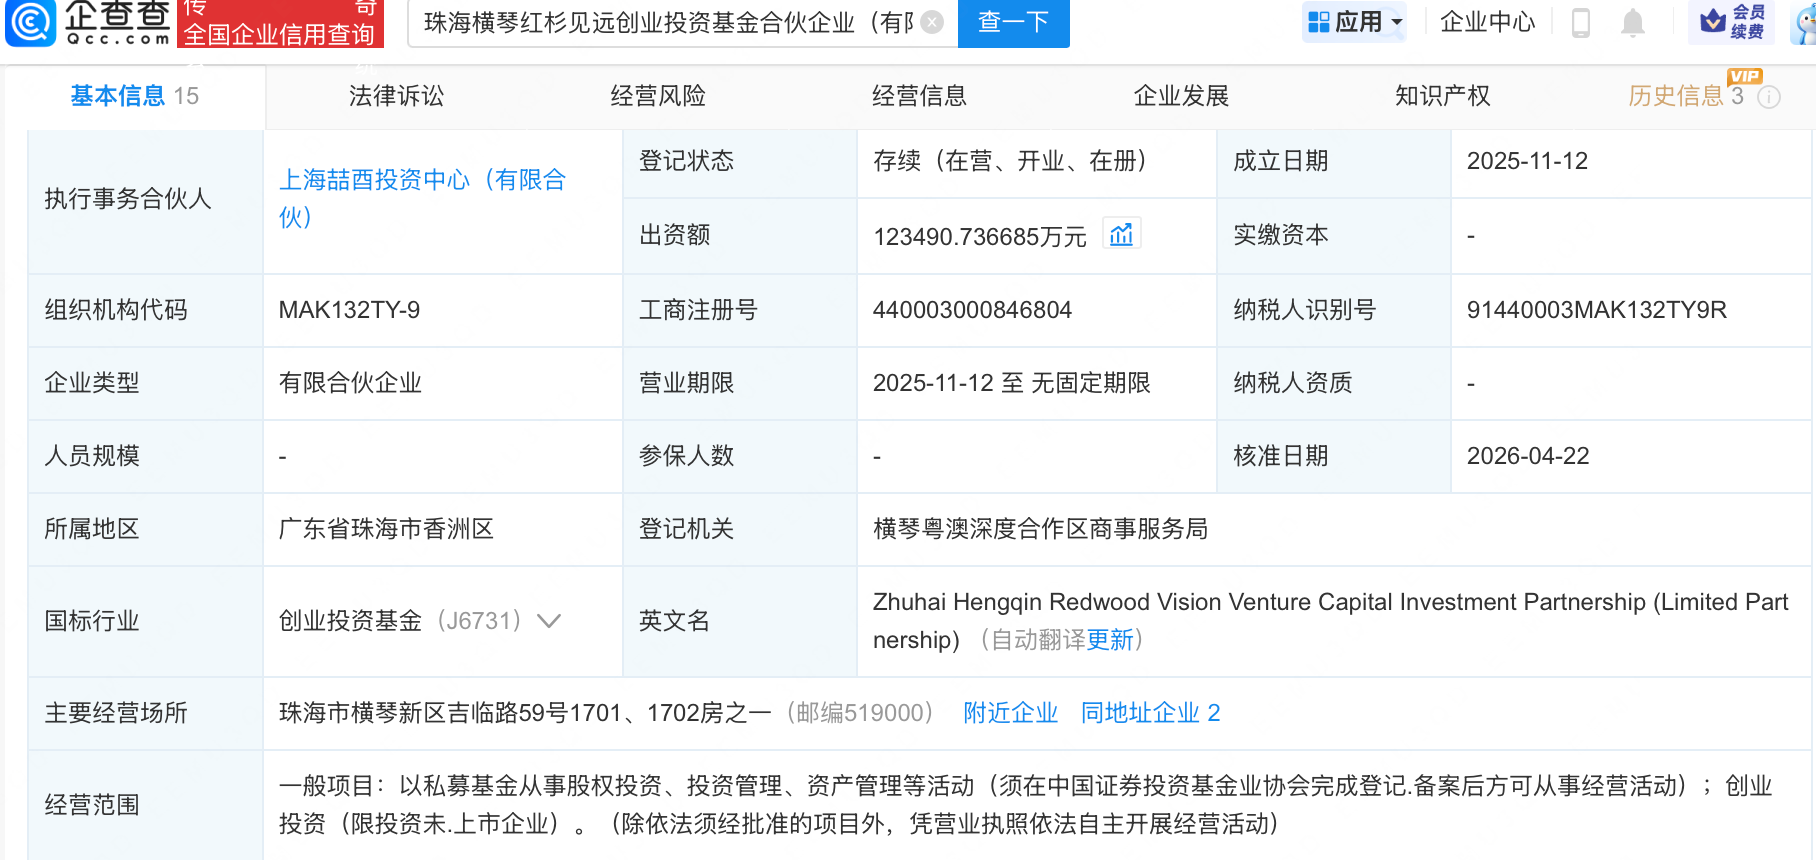This screenshot has width=1816, height=860.
Task: Open the notifications bell
Action: coord(1632,22)
